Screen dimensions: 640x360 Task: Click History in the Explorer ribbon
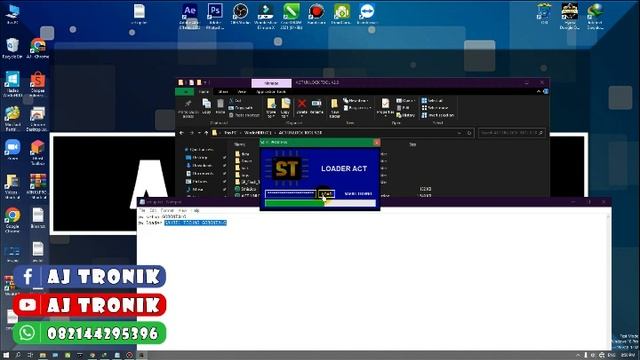click(406, 116)
